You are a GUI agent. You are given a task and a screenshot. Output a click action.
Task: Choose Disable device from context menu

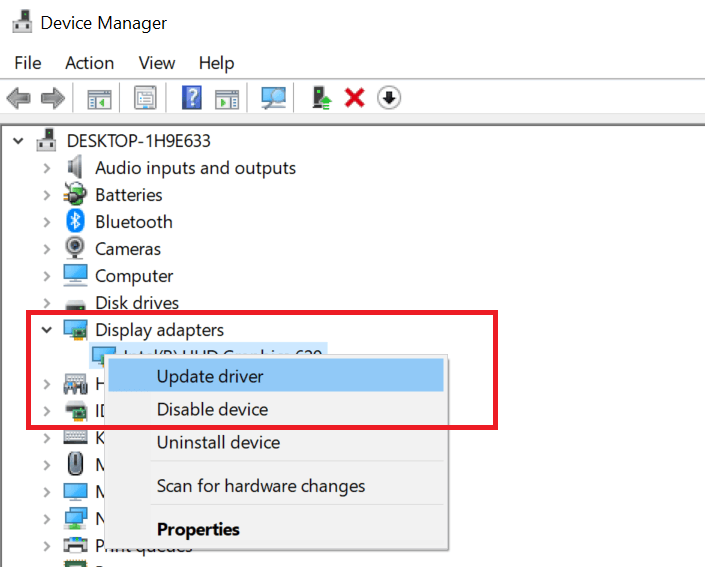276,409
